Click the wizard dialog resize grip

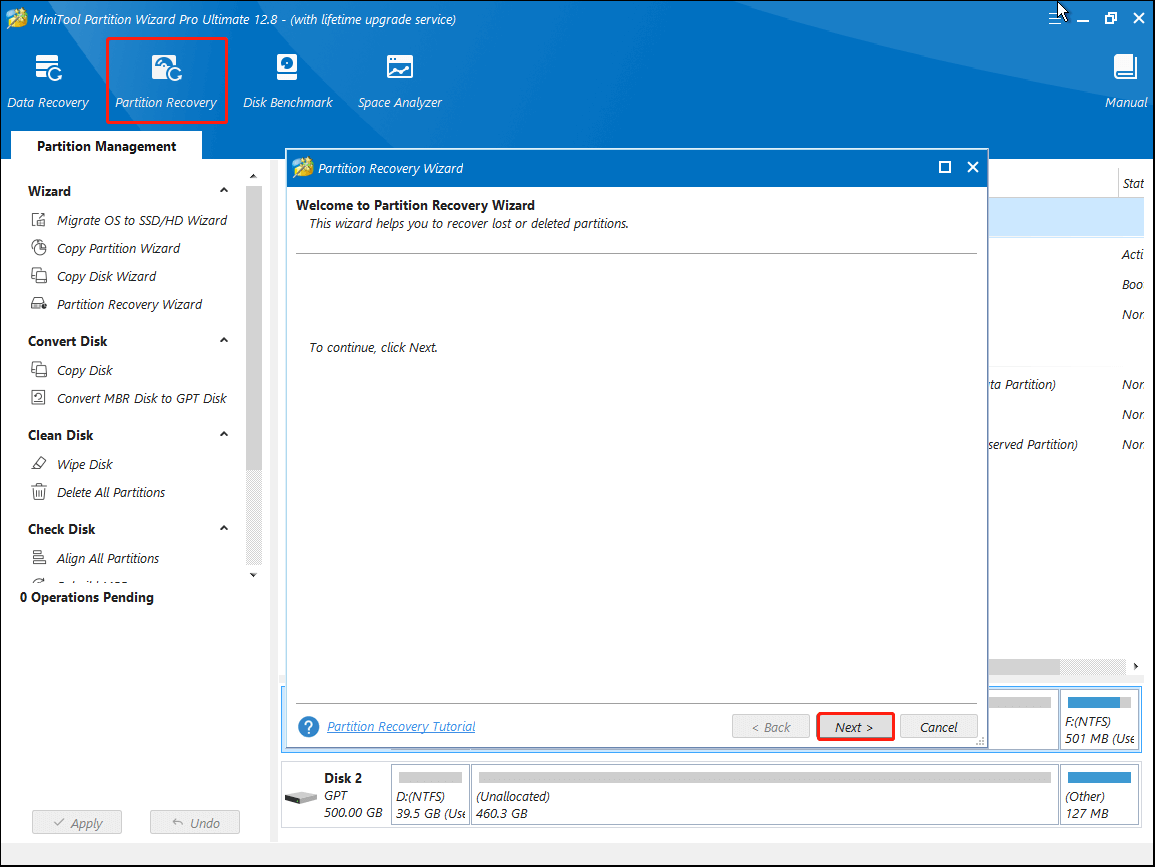980,742
